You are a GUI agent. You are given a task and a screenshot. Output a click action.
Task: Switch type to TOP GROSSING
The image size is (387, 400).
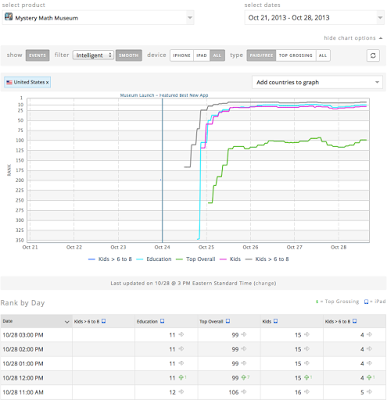(296, 55)
